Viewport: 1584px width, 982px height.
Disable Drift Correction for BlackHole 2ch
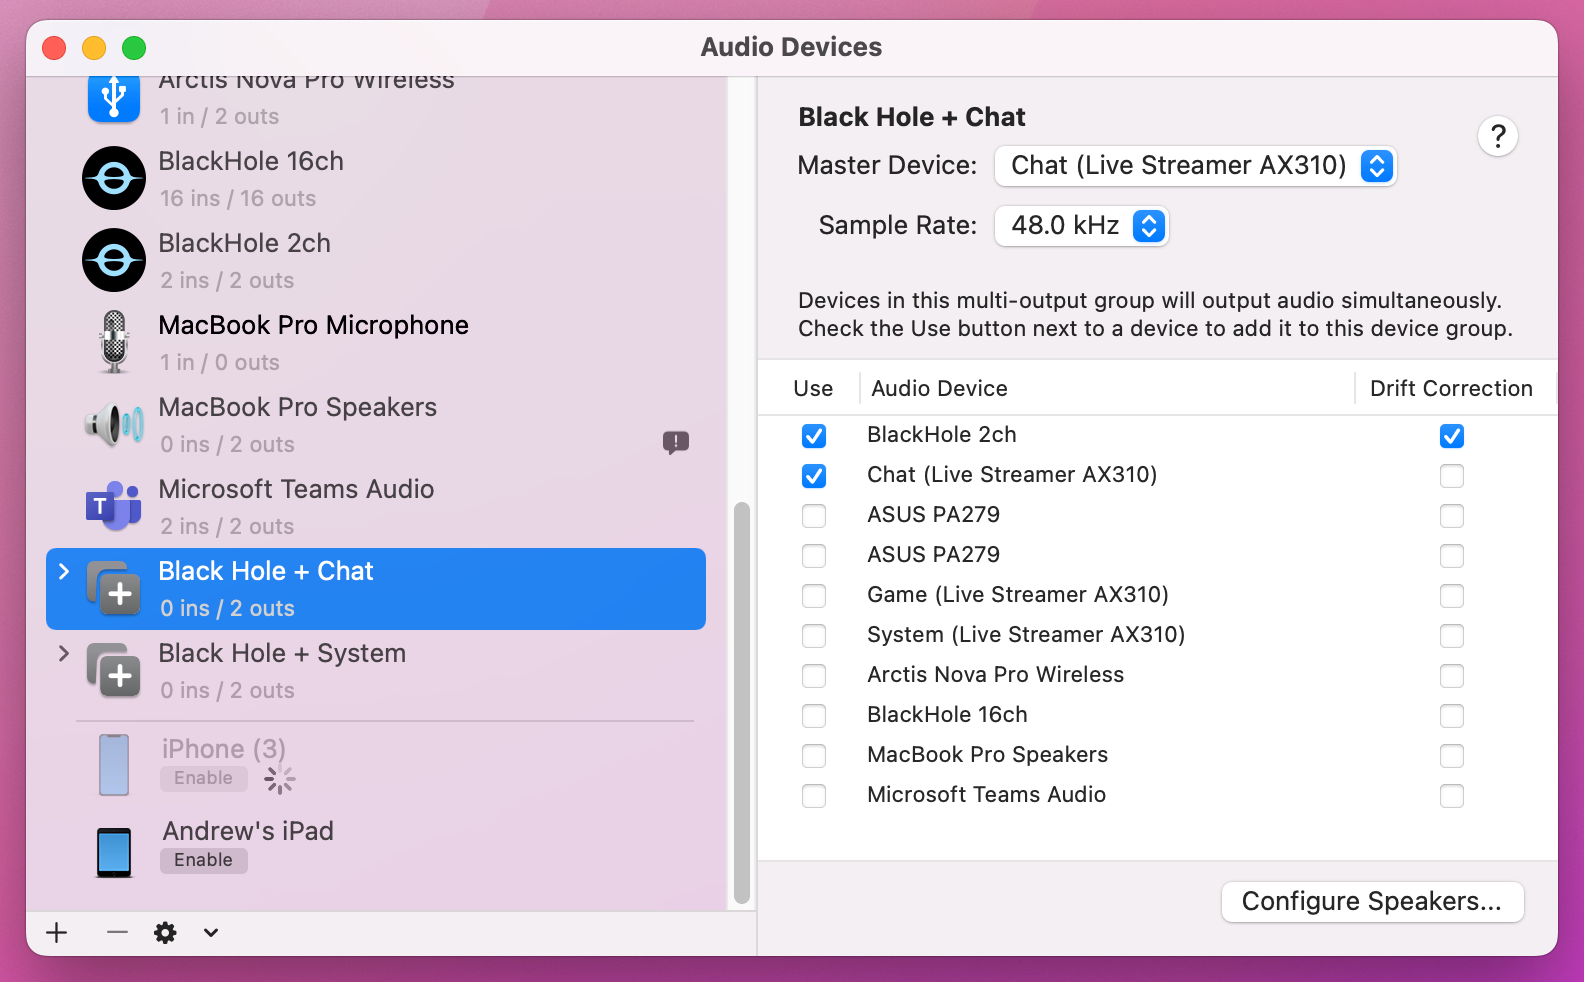coord(1452,436)
